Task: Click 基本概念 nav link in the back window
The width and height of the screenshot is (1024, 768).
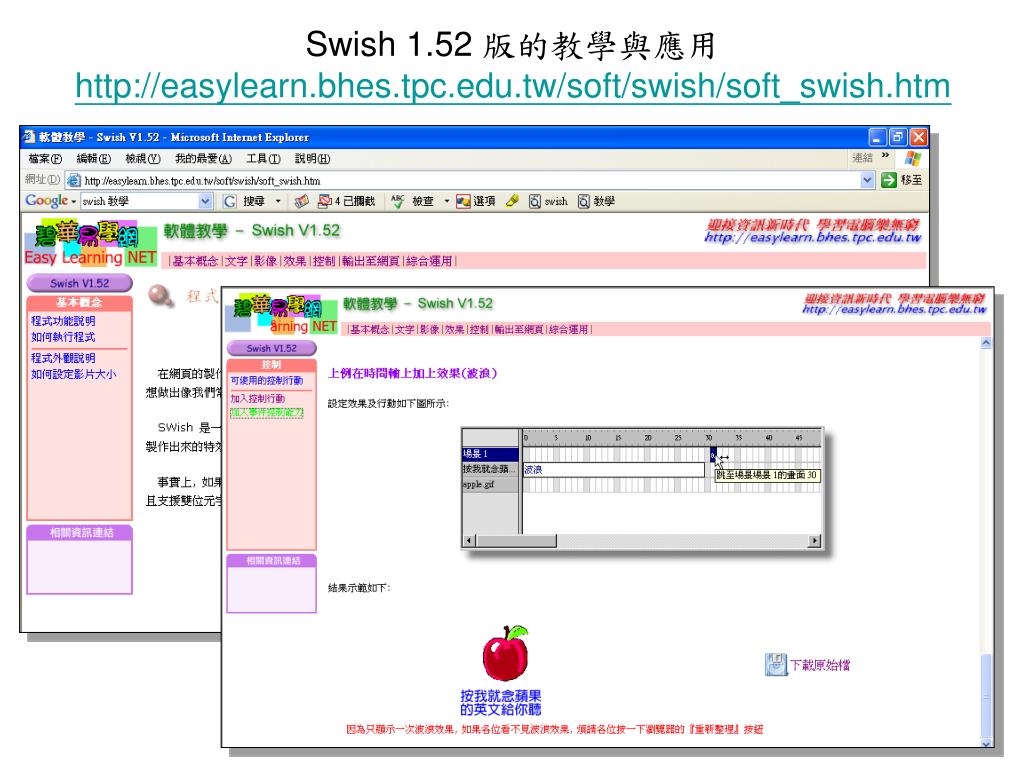Action: coord(195,261)
